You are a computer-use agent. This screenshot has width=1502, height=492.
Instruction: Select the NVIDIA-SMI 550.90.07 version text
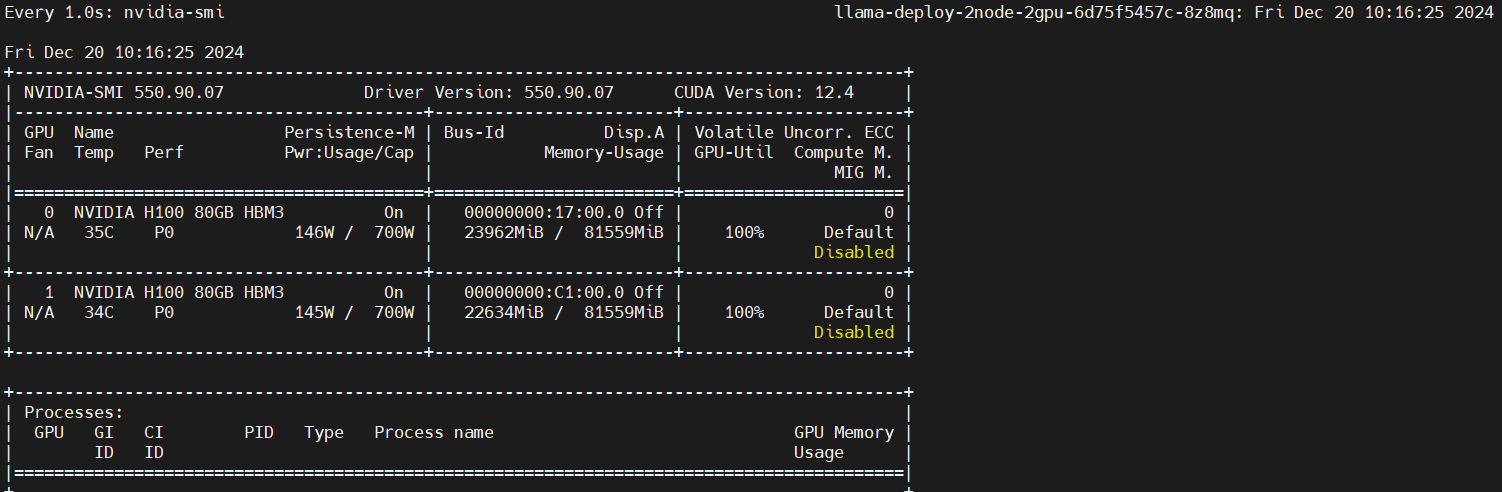point(124,92)
